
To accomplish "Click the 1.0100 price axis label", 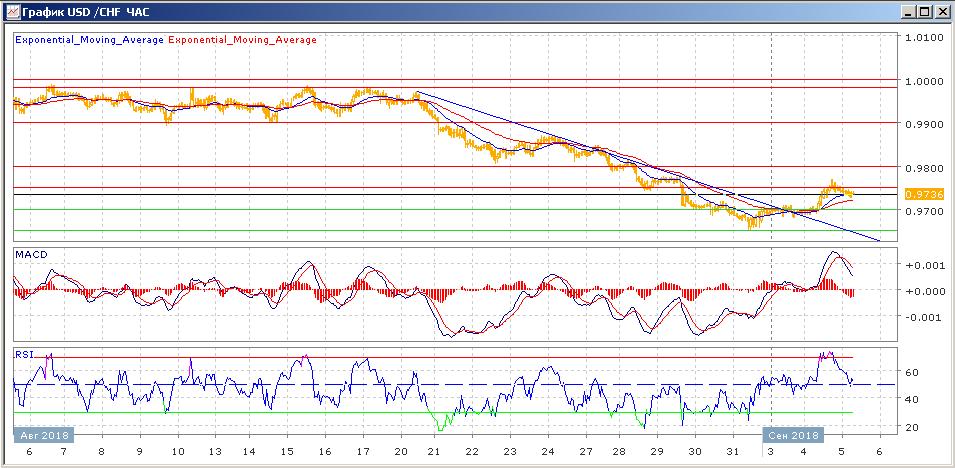I will coord(924,39).
